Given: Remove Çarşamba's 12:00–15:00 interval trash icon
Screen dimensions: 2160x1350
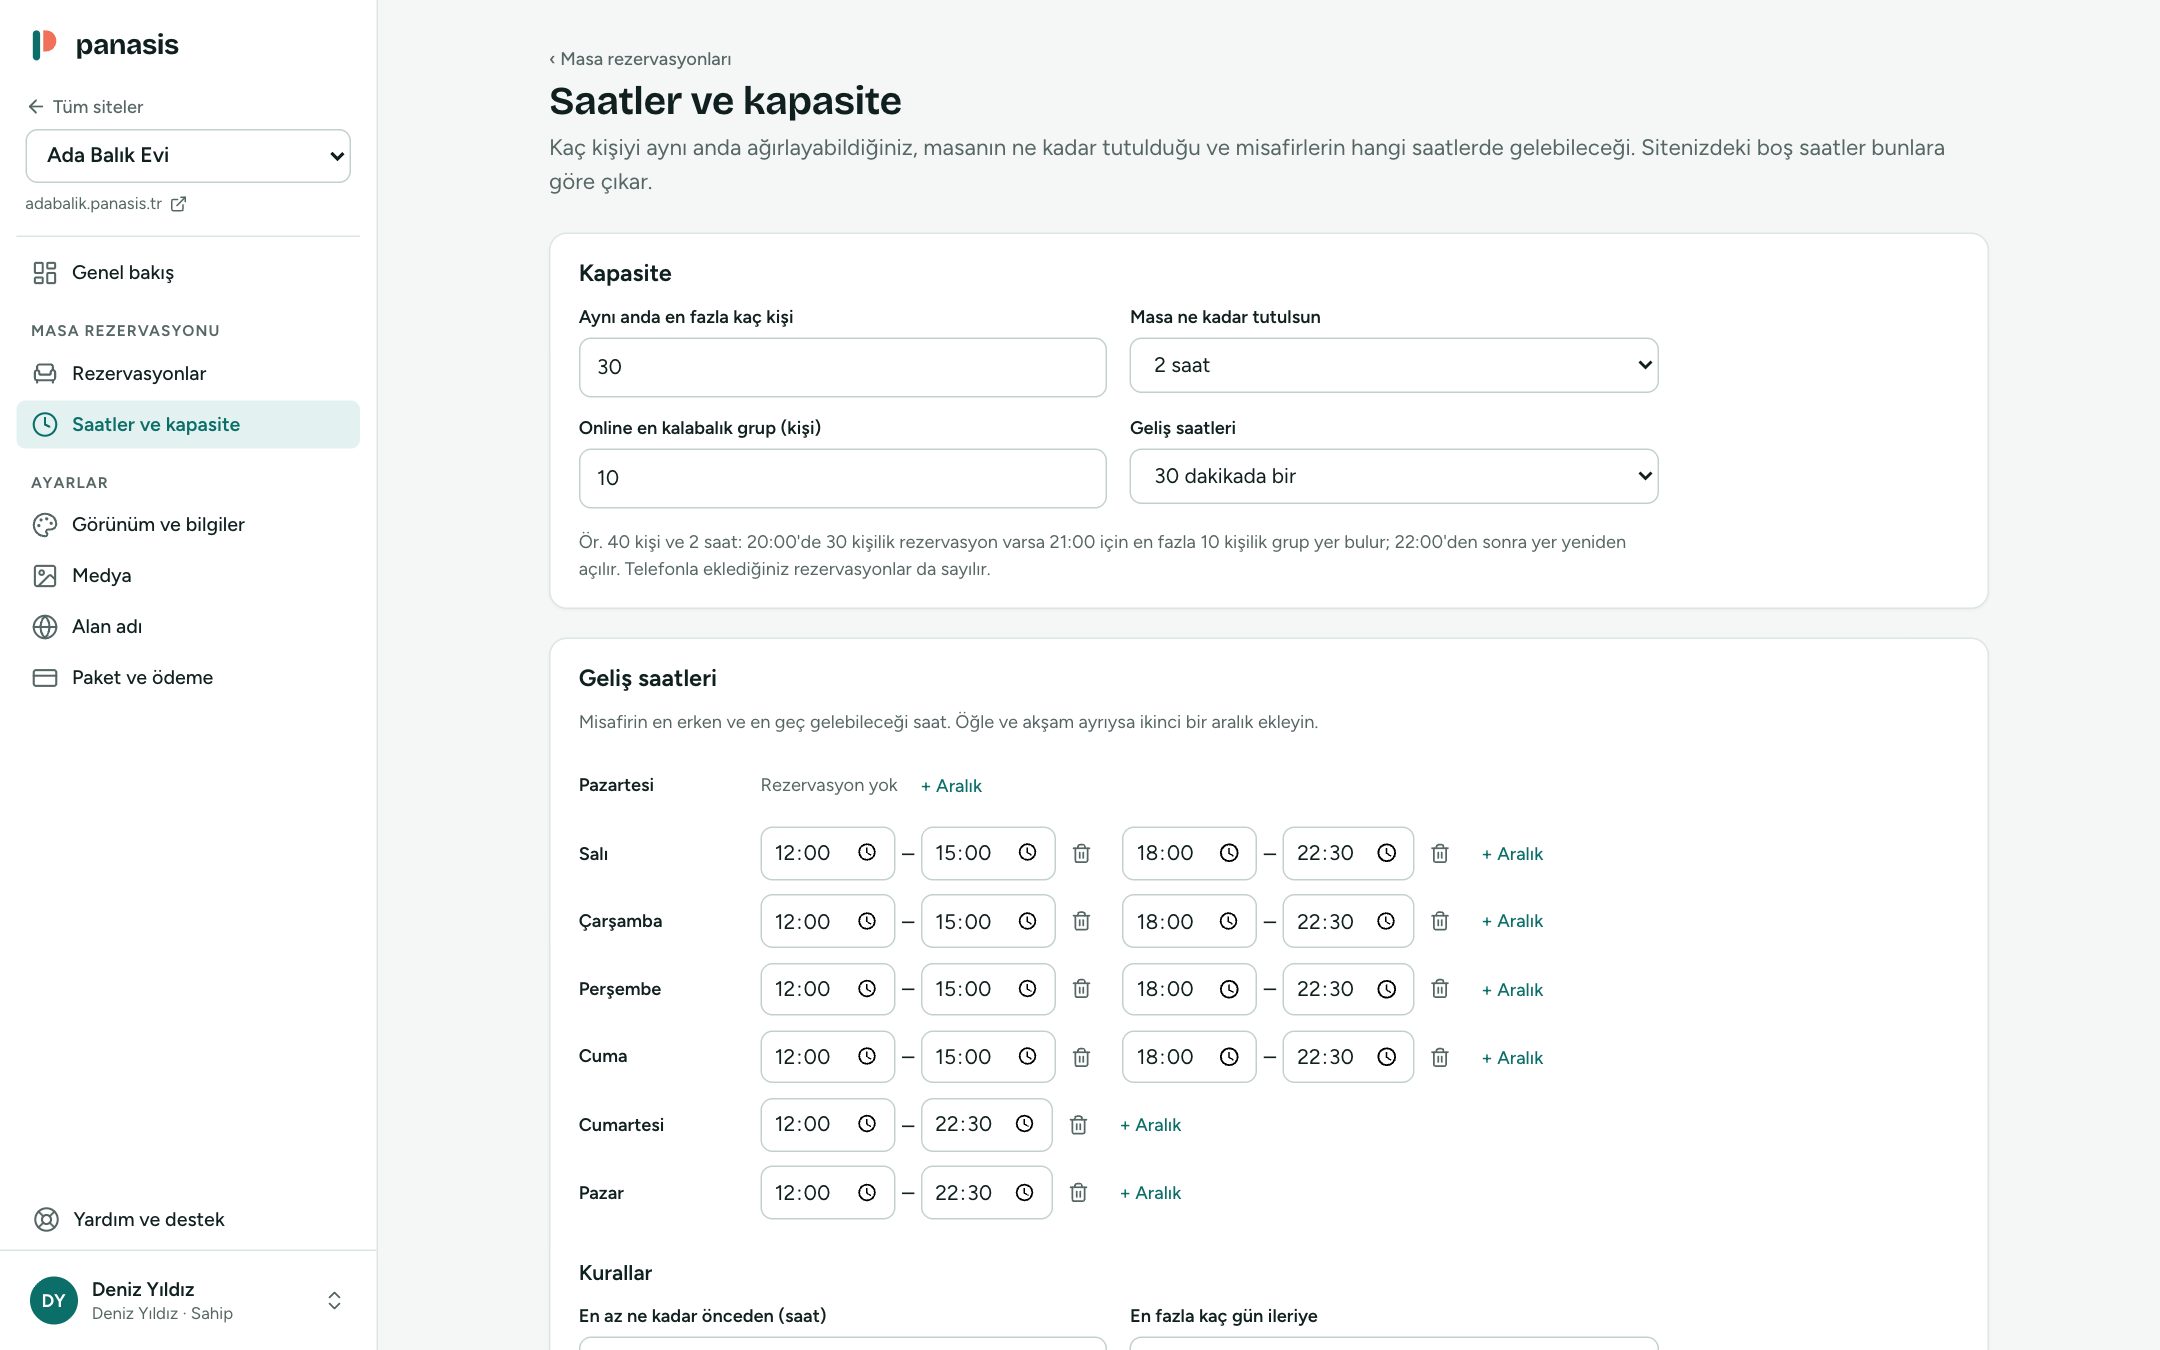Looking at the screenshot, I should (x=1081, y=921).
